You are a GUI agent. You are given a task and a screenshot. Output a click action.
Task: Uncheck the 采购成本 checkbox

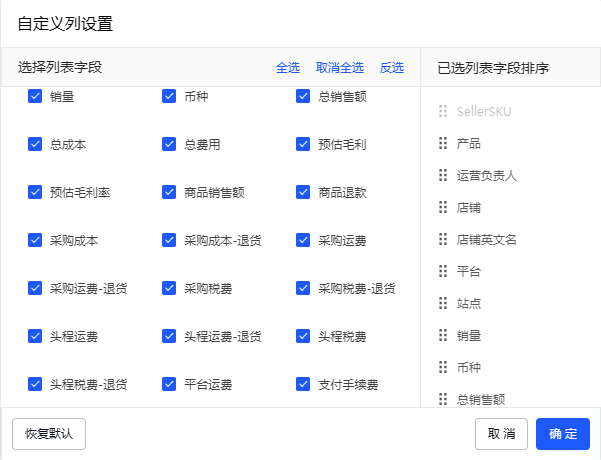[x=35, y=240]
